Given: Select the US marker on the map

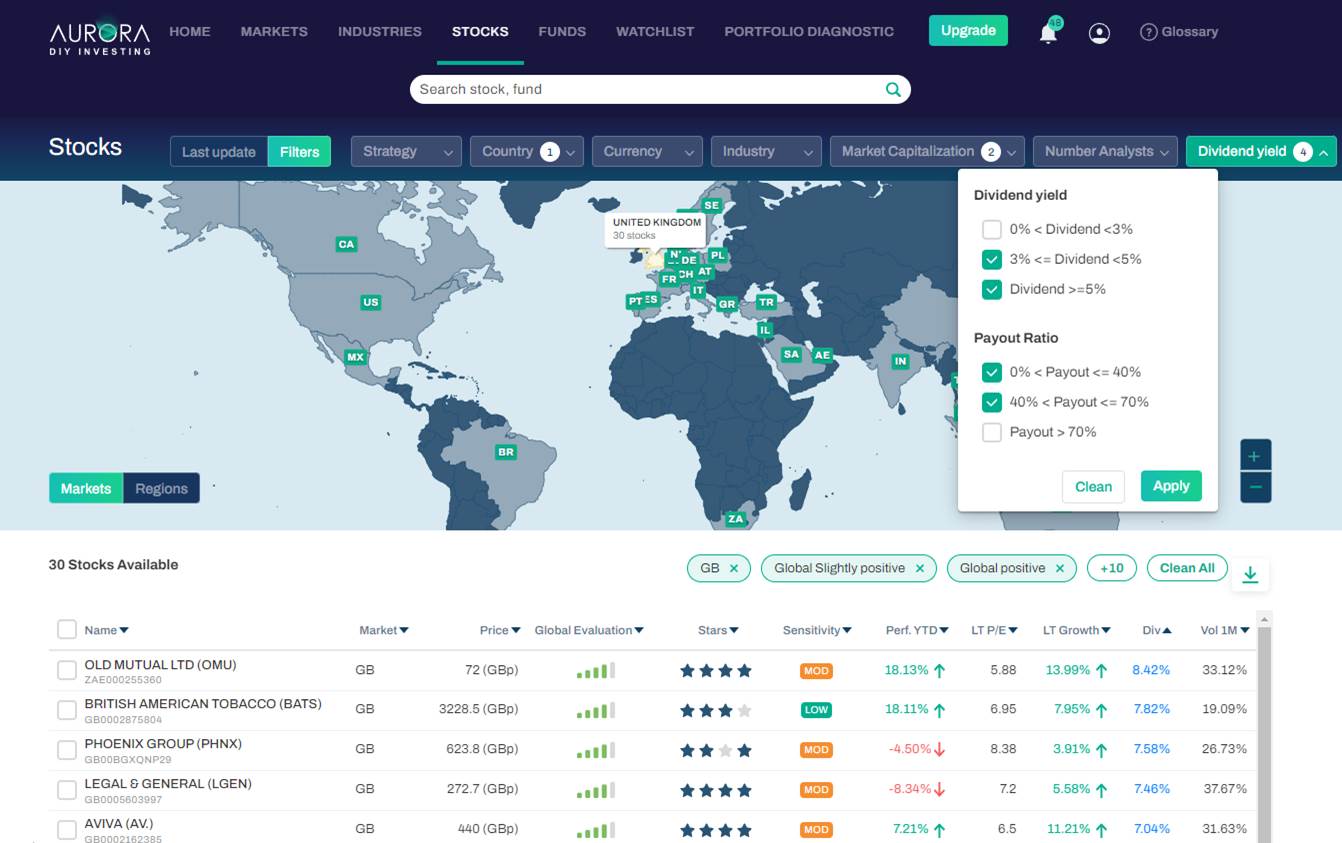Looking at the screenshot, I should (x=371, y=302).
